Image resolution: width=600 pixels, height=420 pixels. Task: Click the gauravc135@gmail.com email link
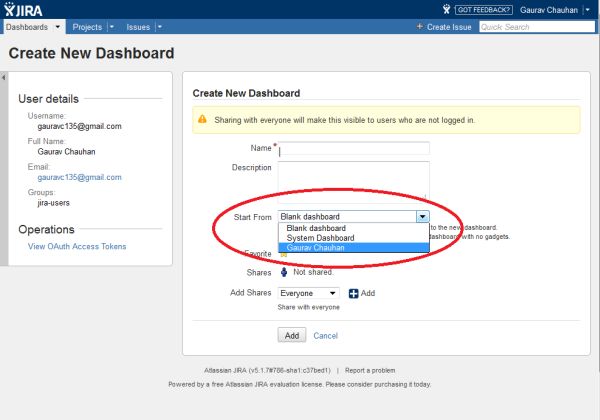tap(79, 177)
